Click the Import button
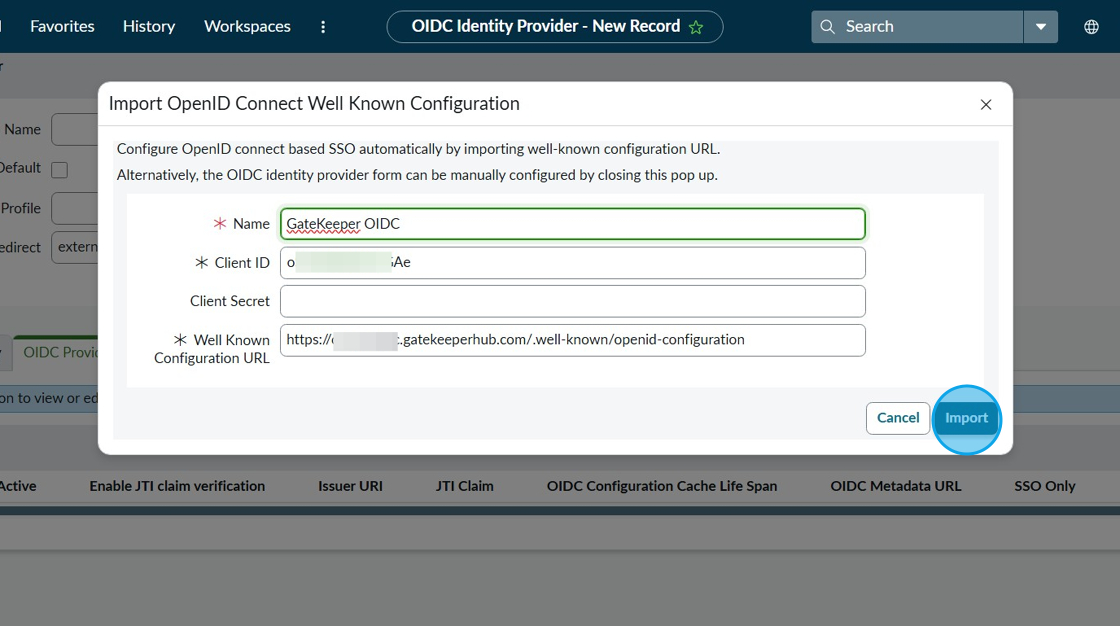1120x626 pixels. [966, 418]
